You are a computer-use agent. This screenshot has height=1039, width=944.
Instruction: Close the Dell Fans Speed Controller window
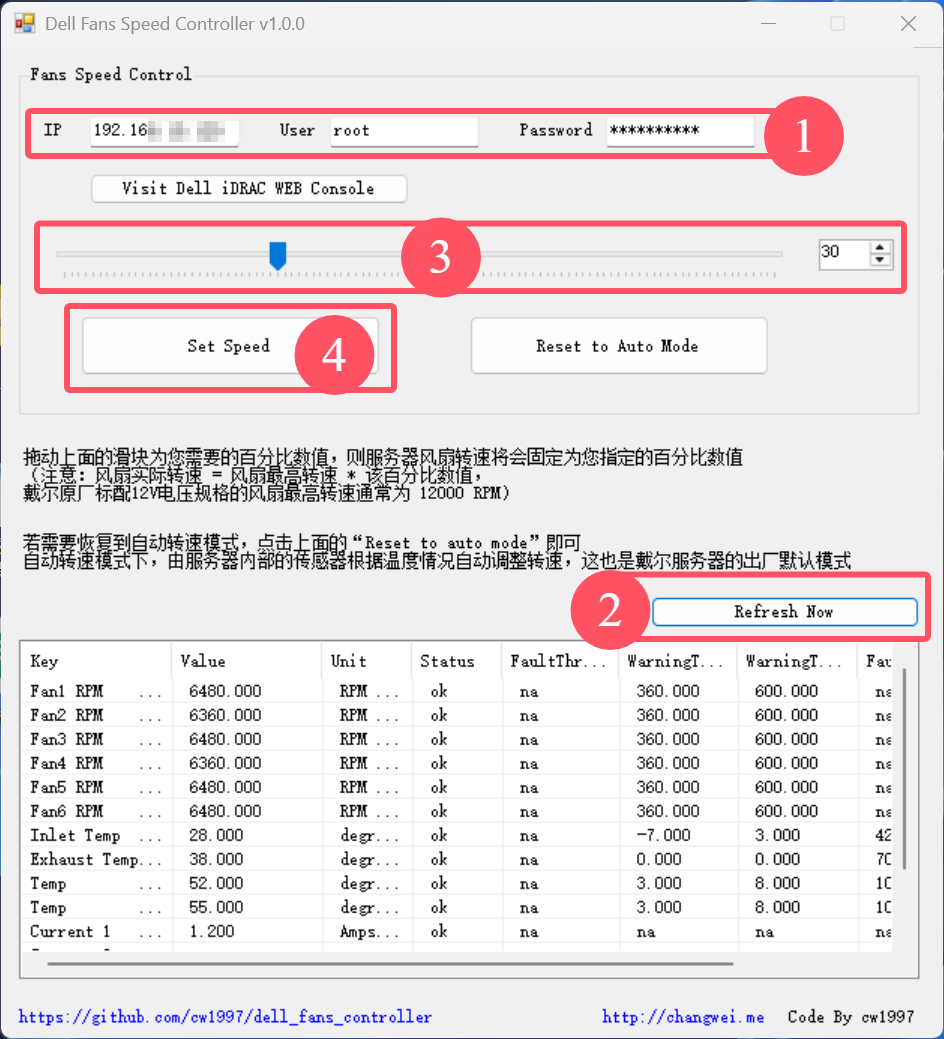coord(908,24)
